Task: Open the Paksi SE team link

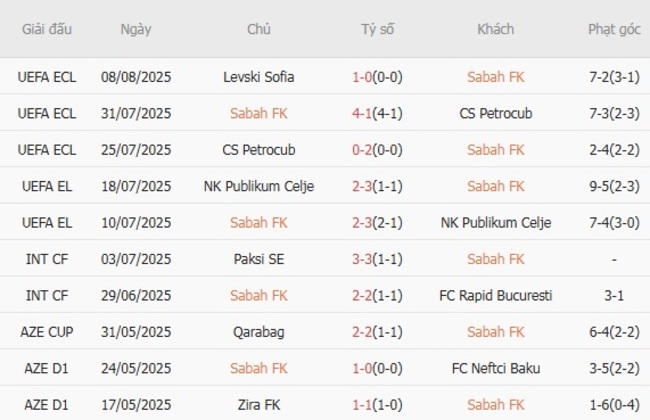Action: click(259, 259)
